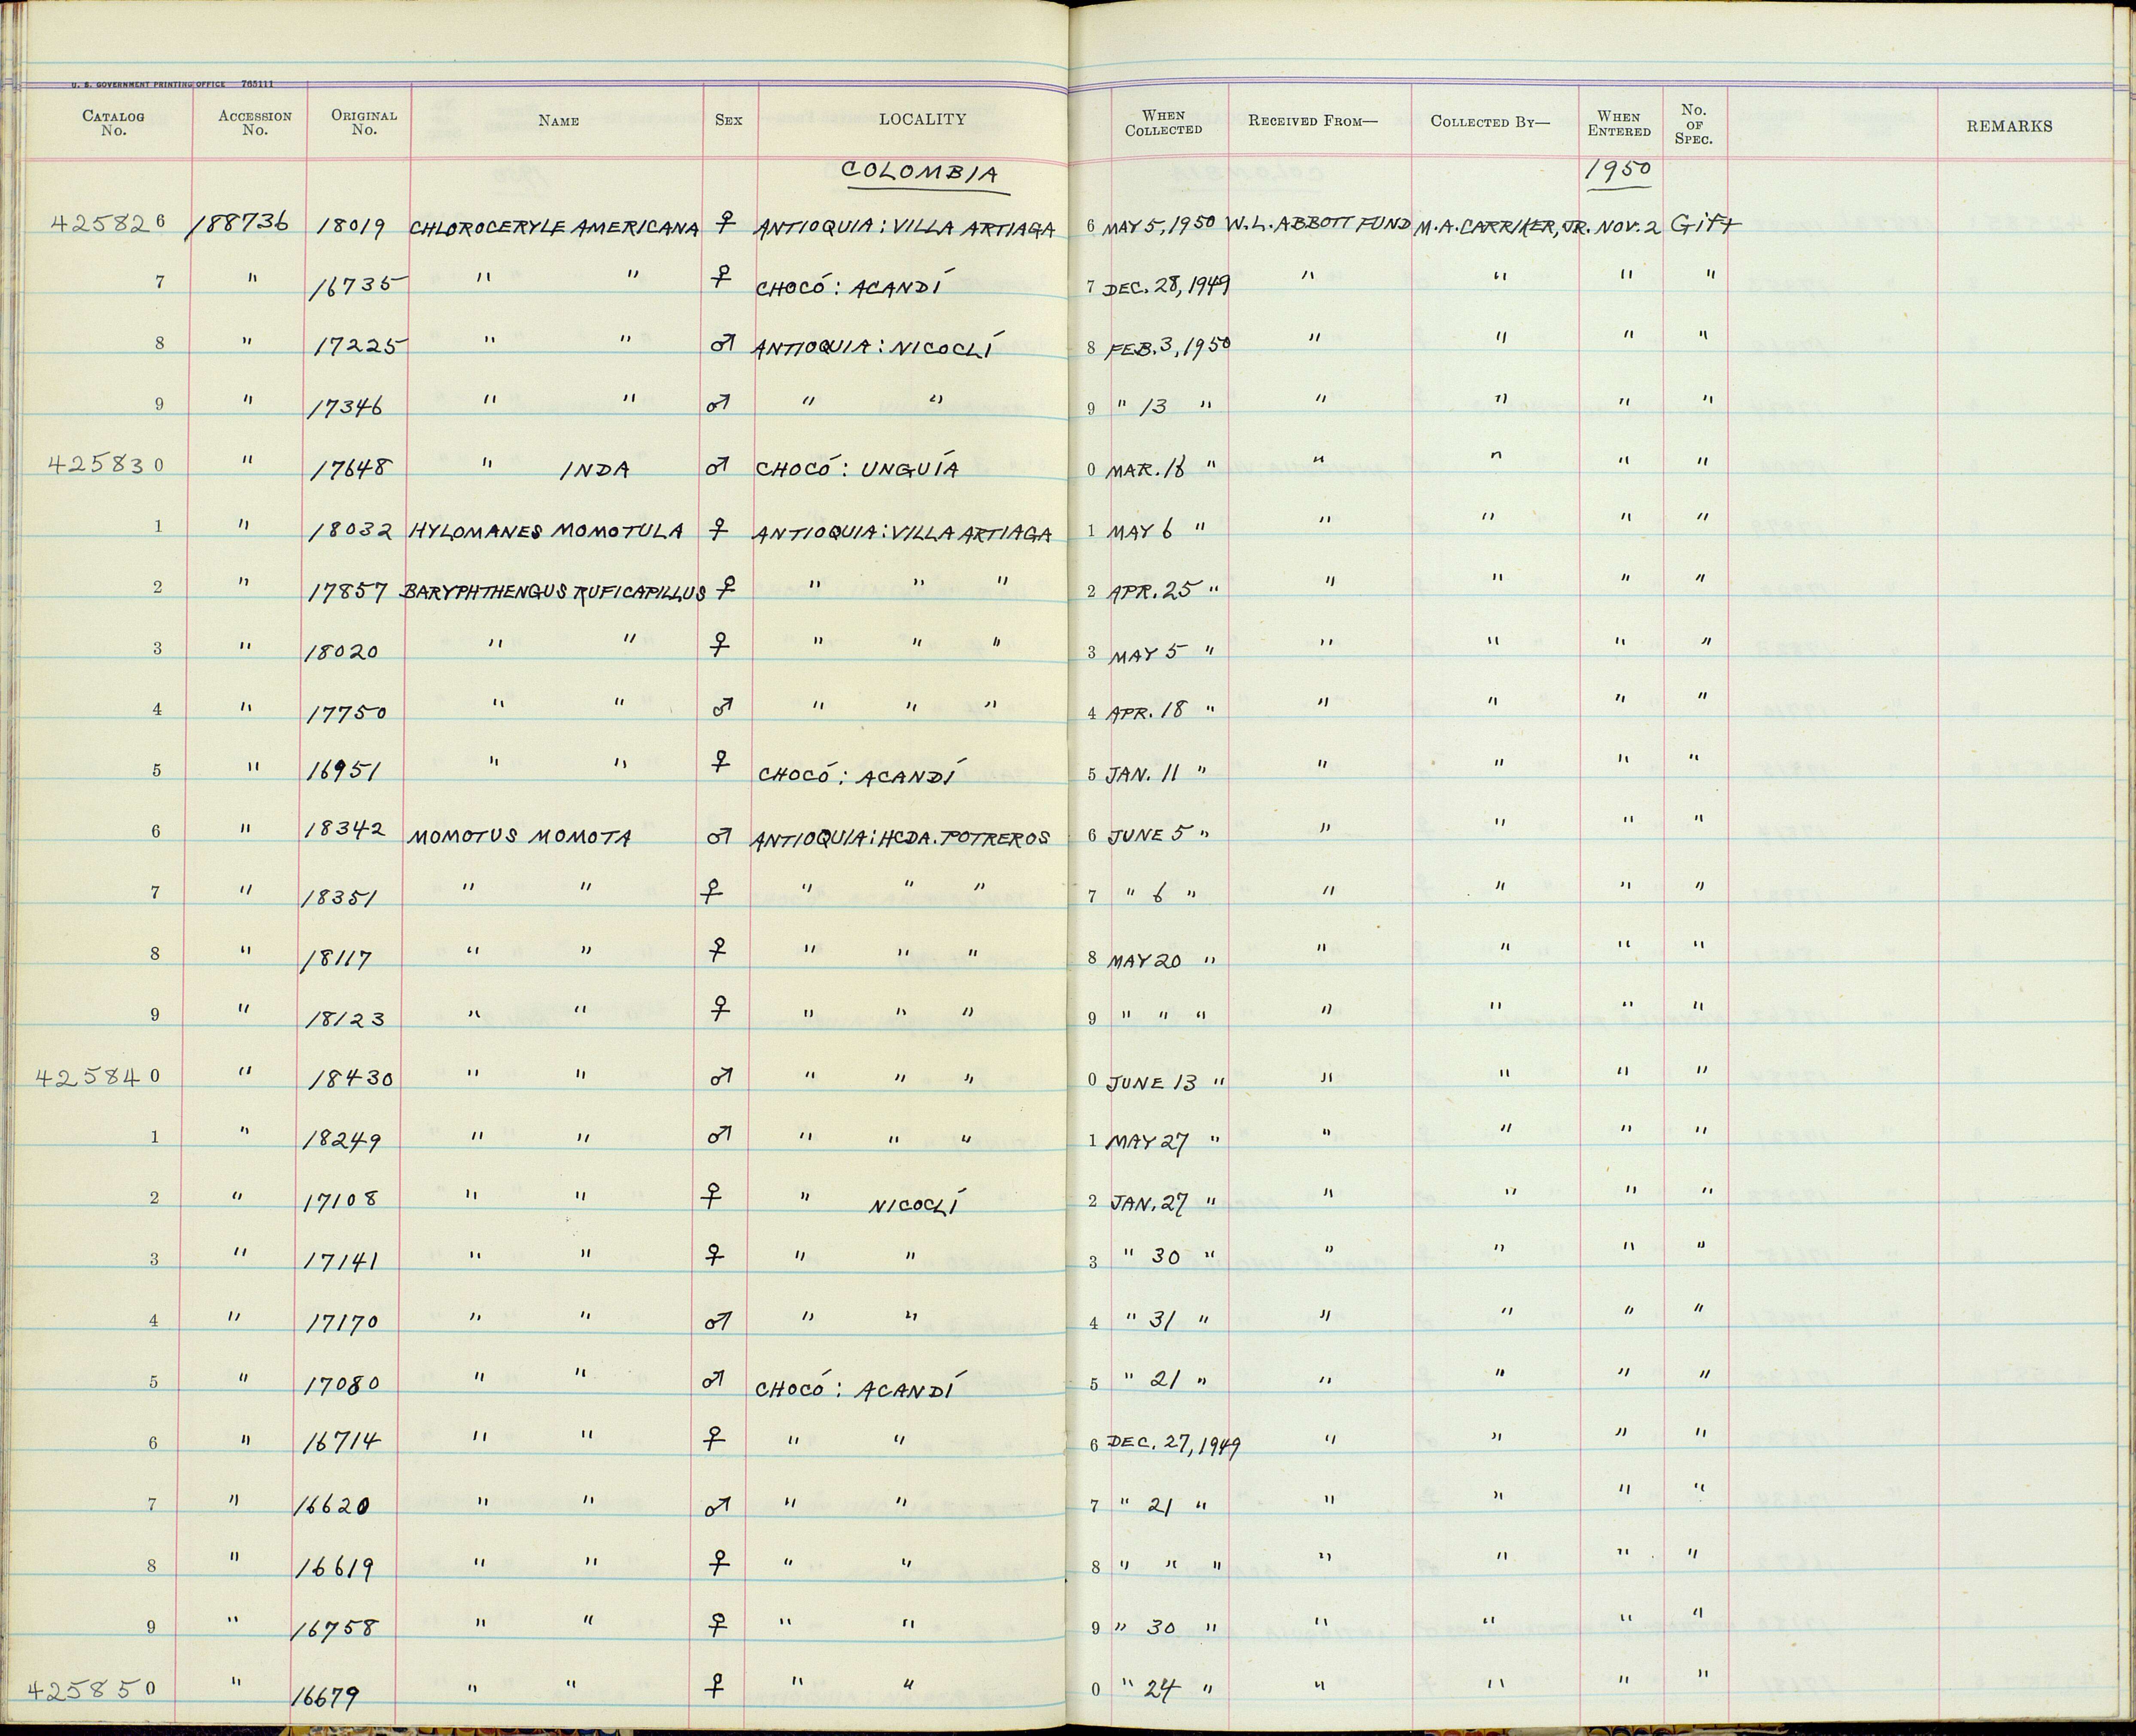Click the 'Original No.' column header

point(364,122)
